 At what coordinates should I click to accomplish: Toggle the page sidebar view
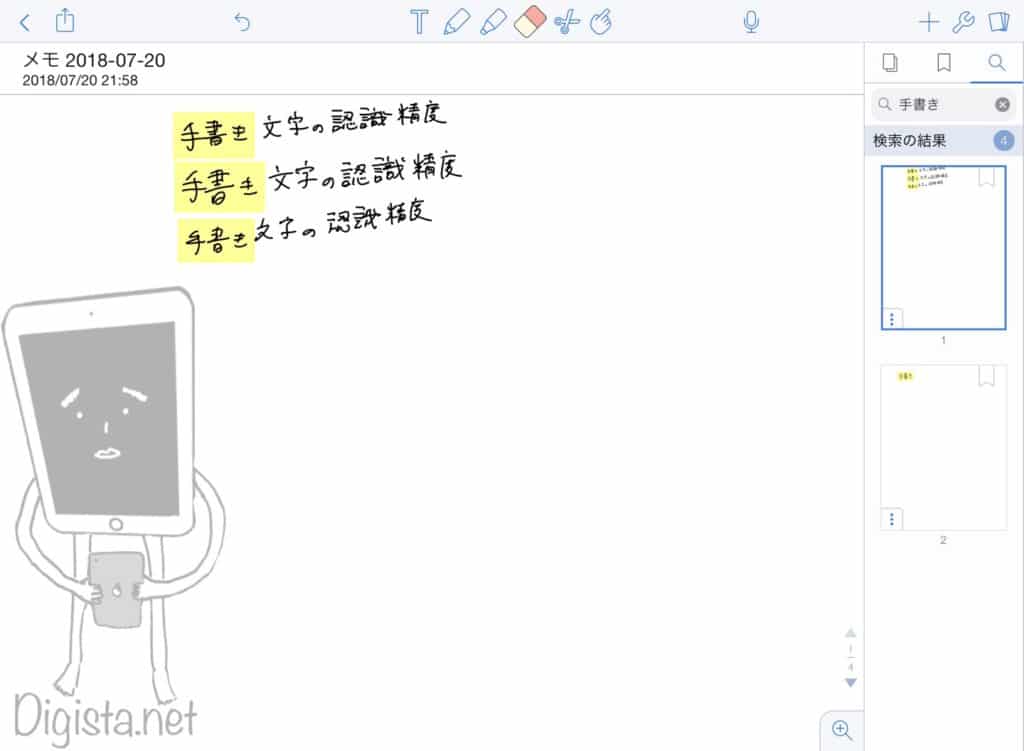pos(998,22)
